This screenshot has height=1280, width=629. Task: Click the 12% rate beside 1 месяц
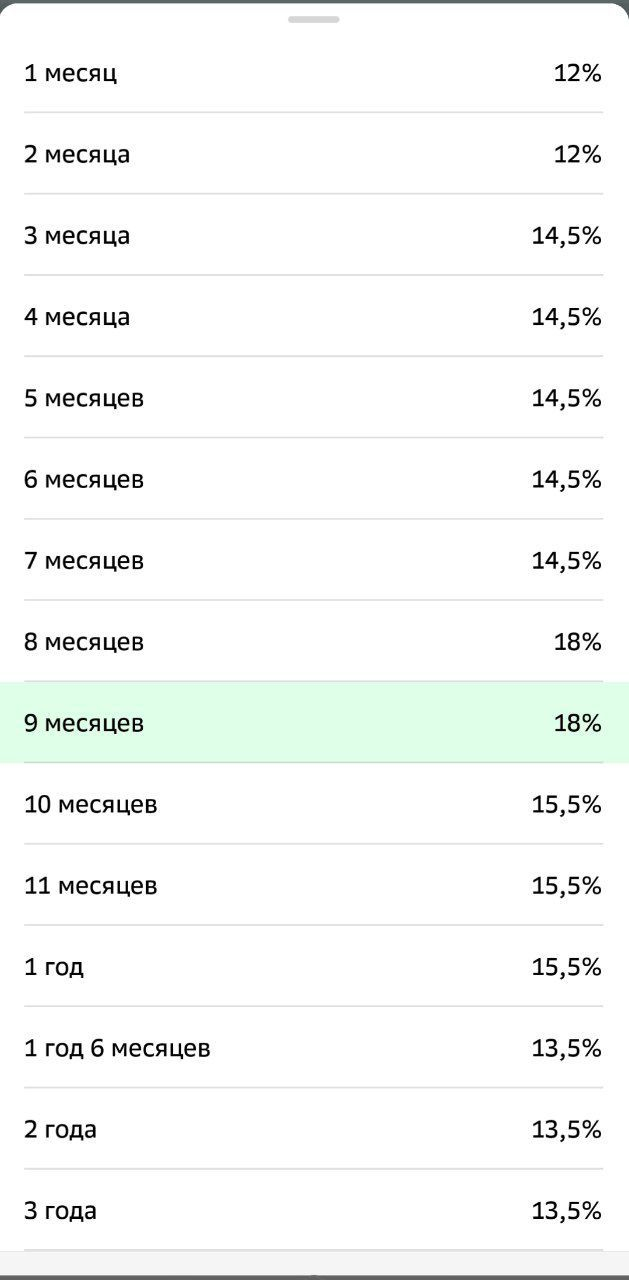(x=577, y=73)
